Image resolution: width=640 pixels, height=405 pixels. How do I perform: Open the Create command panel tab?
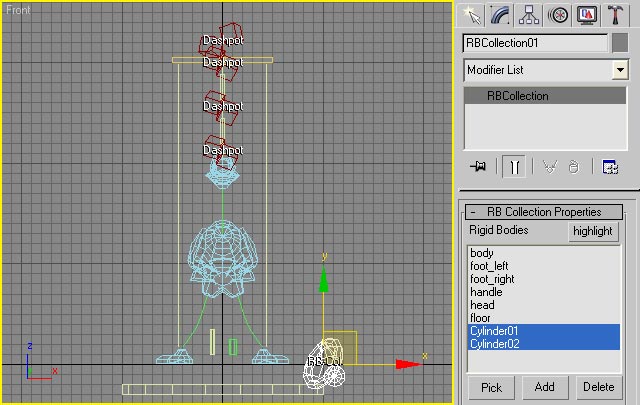tap(472, 15)
